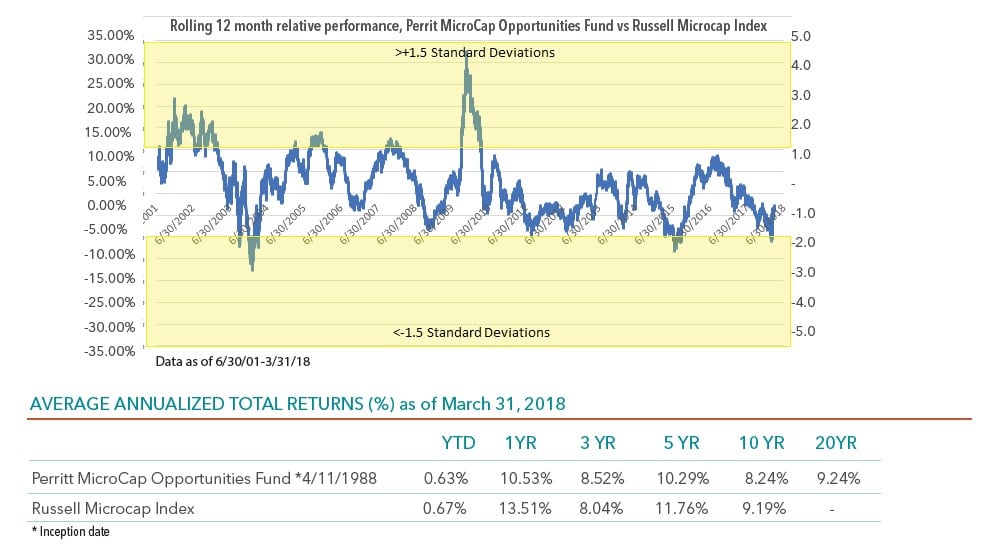Click the ">+1.5 Standard Deviations" label
This screenshot has height=545, width=987.
coord(468,52)
